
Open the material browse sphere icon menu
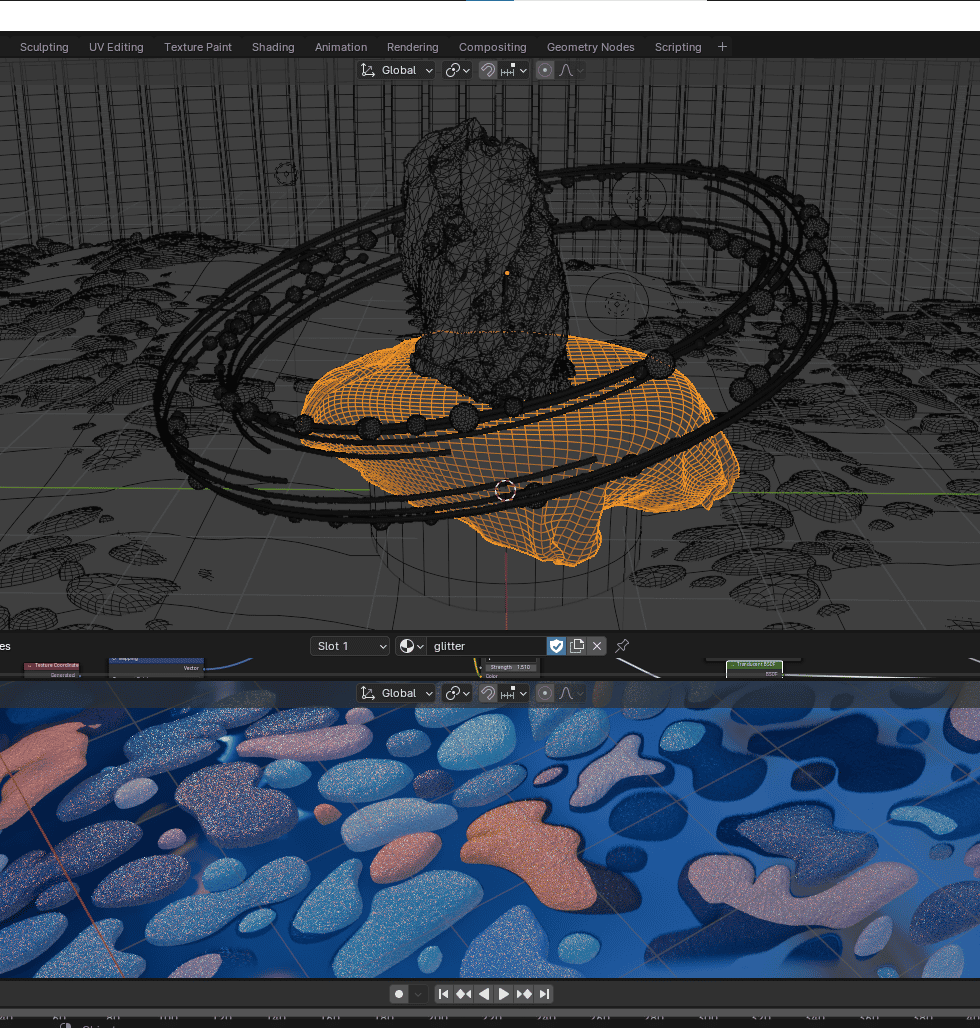coord(411,646)
